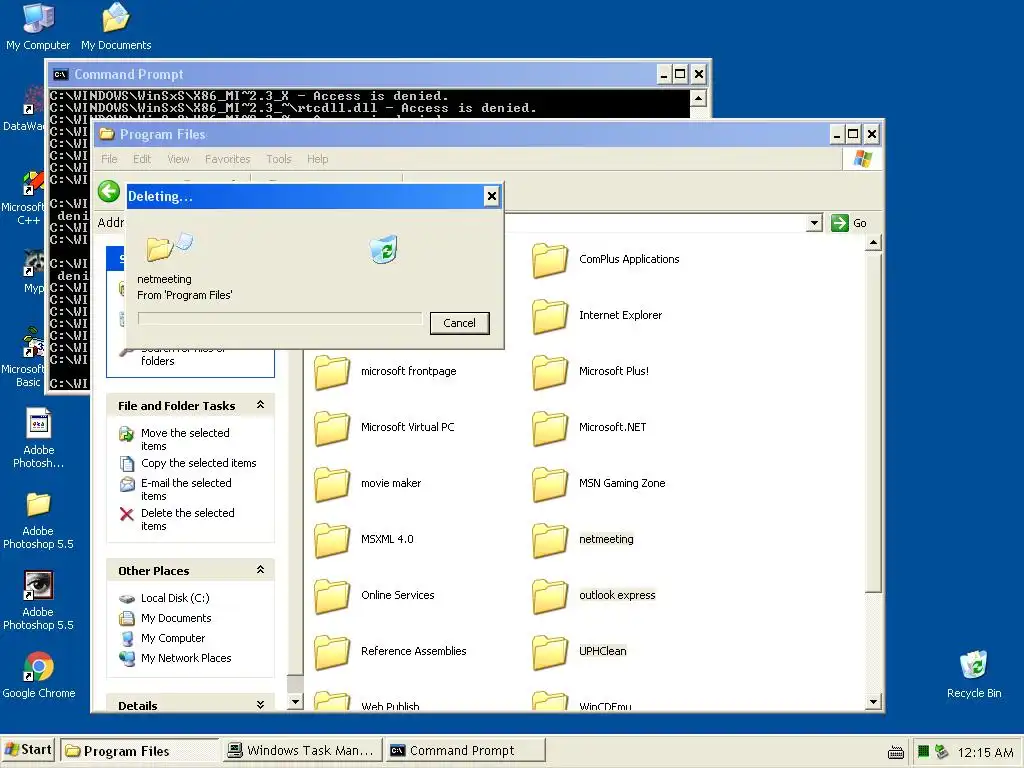Click Move the selected items link
1024x768 pixels.
(x=185, y=440)
